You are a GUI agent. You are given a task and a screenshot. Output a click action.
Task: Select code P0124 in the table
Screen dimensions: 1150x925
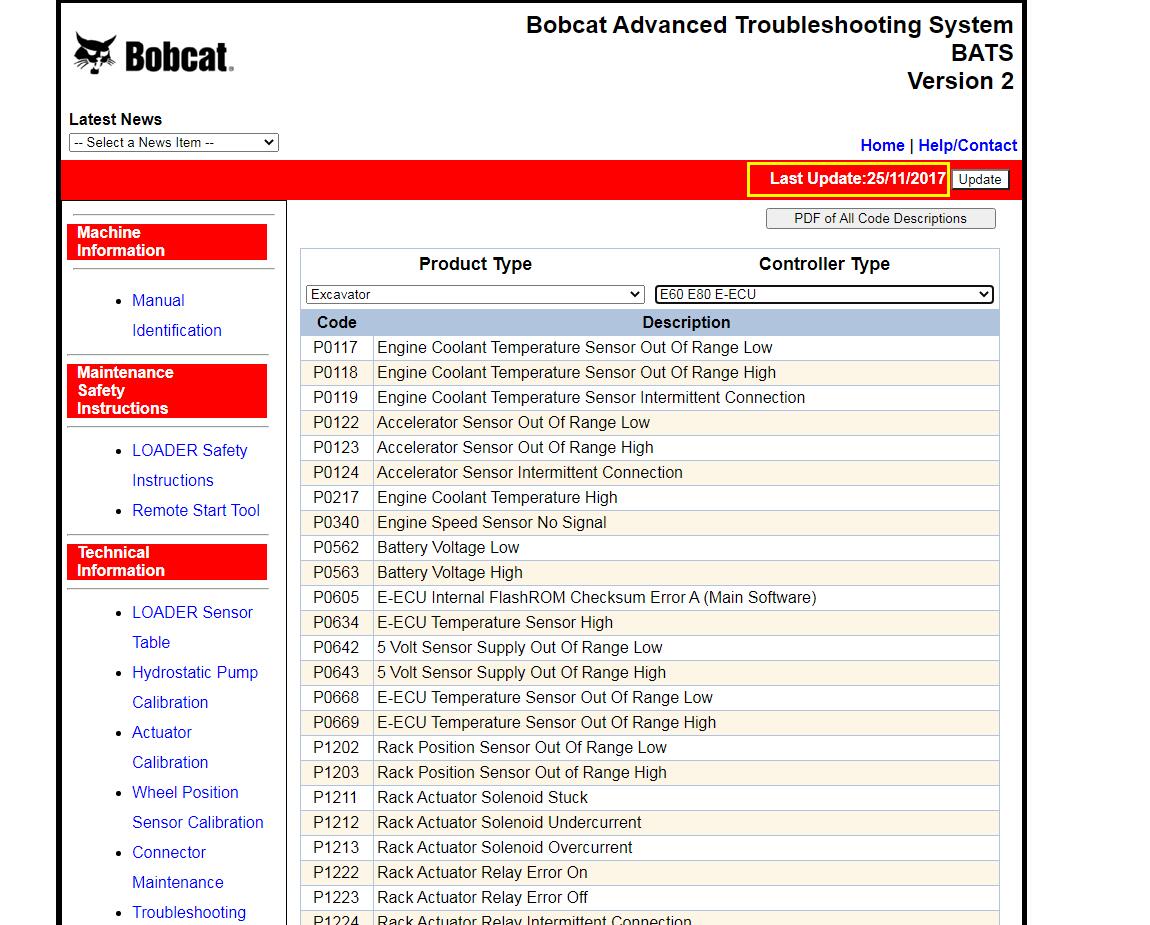click(336, 472)
